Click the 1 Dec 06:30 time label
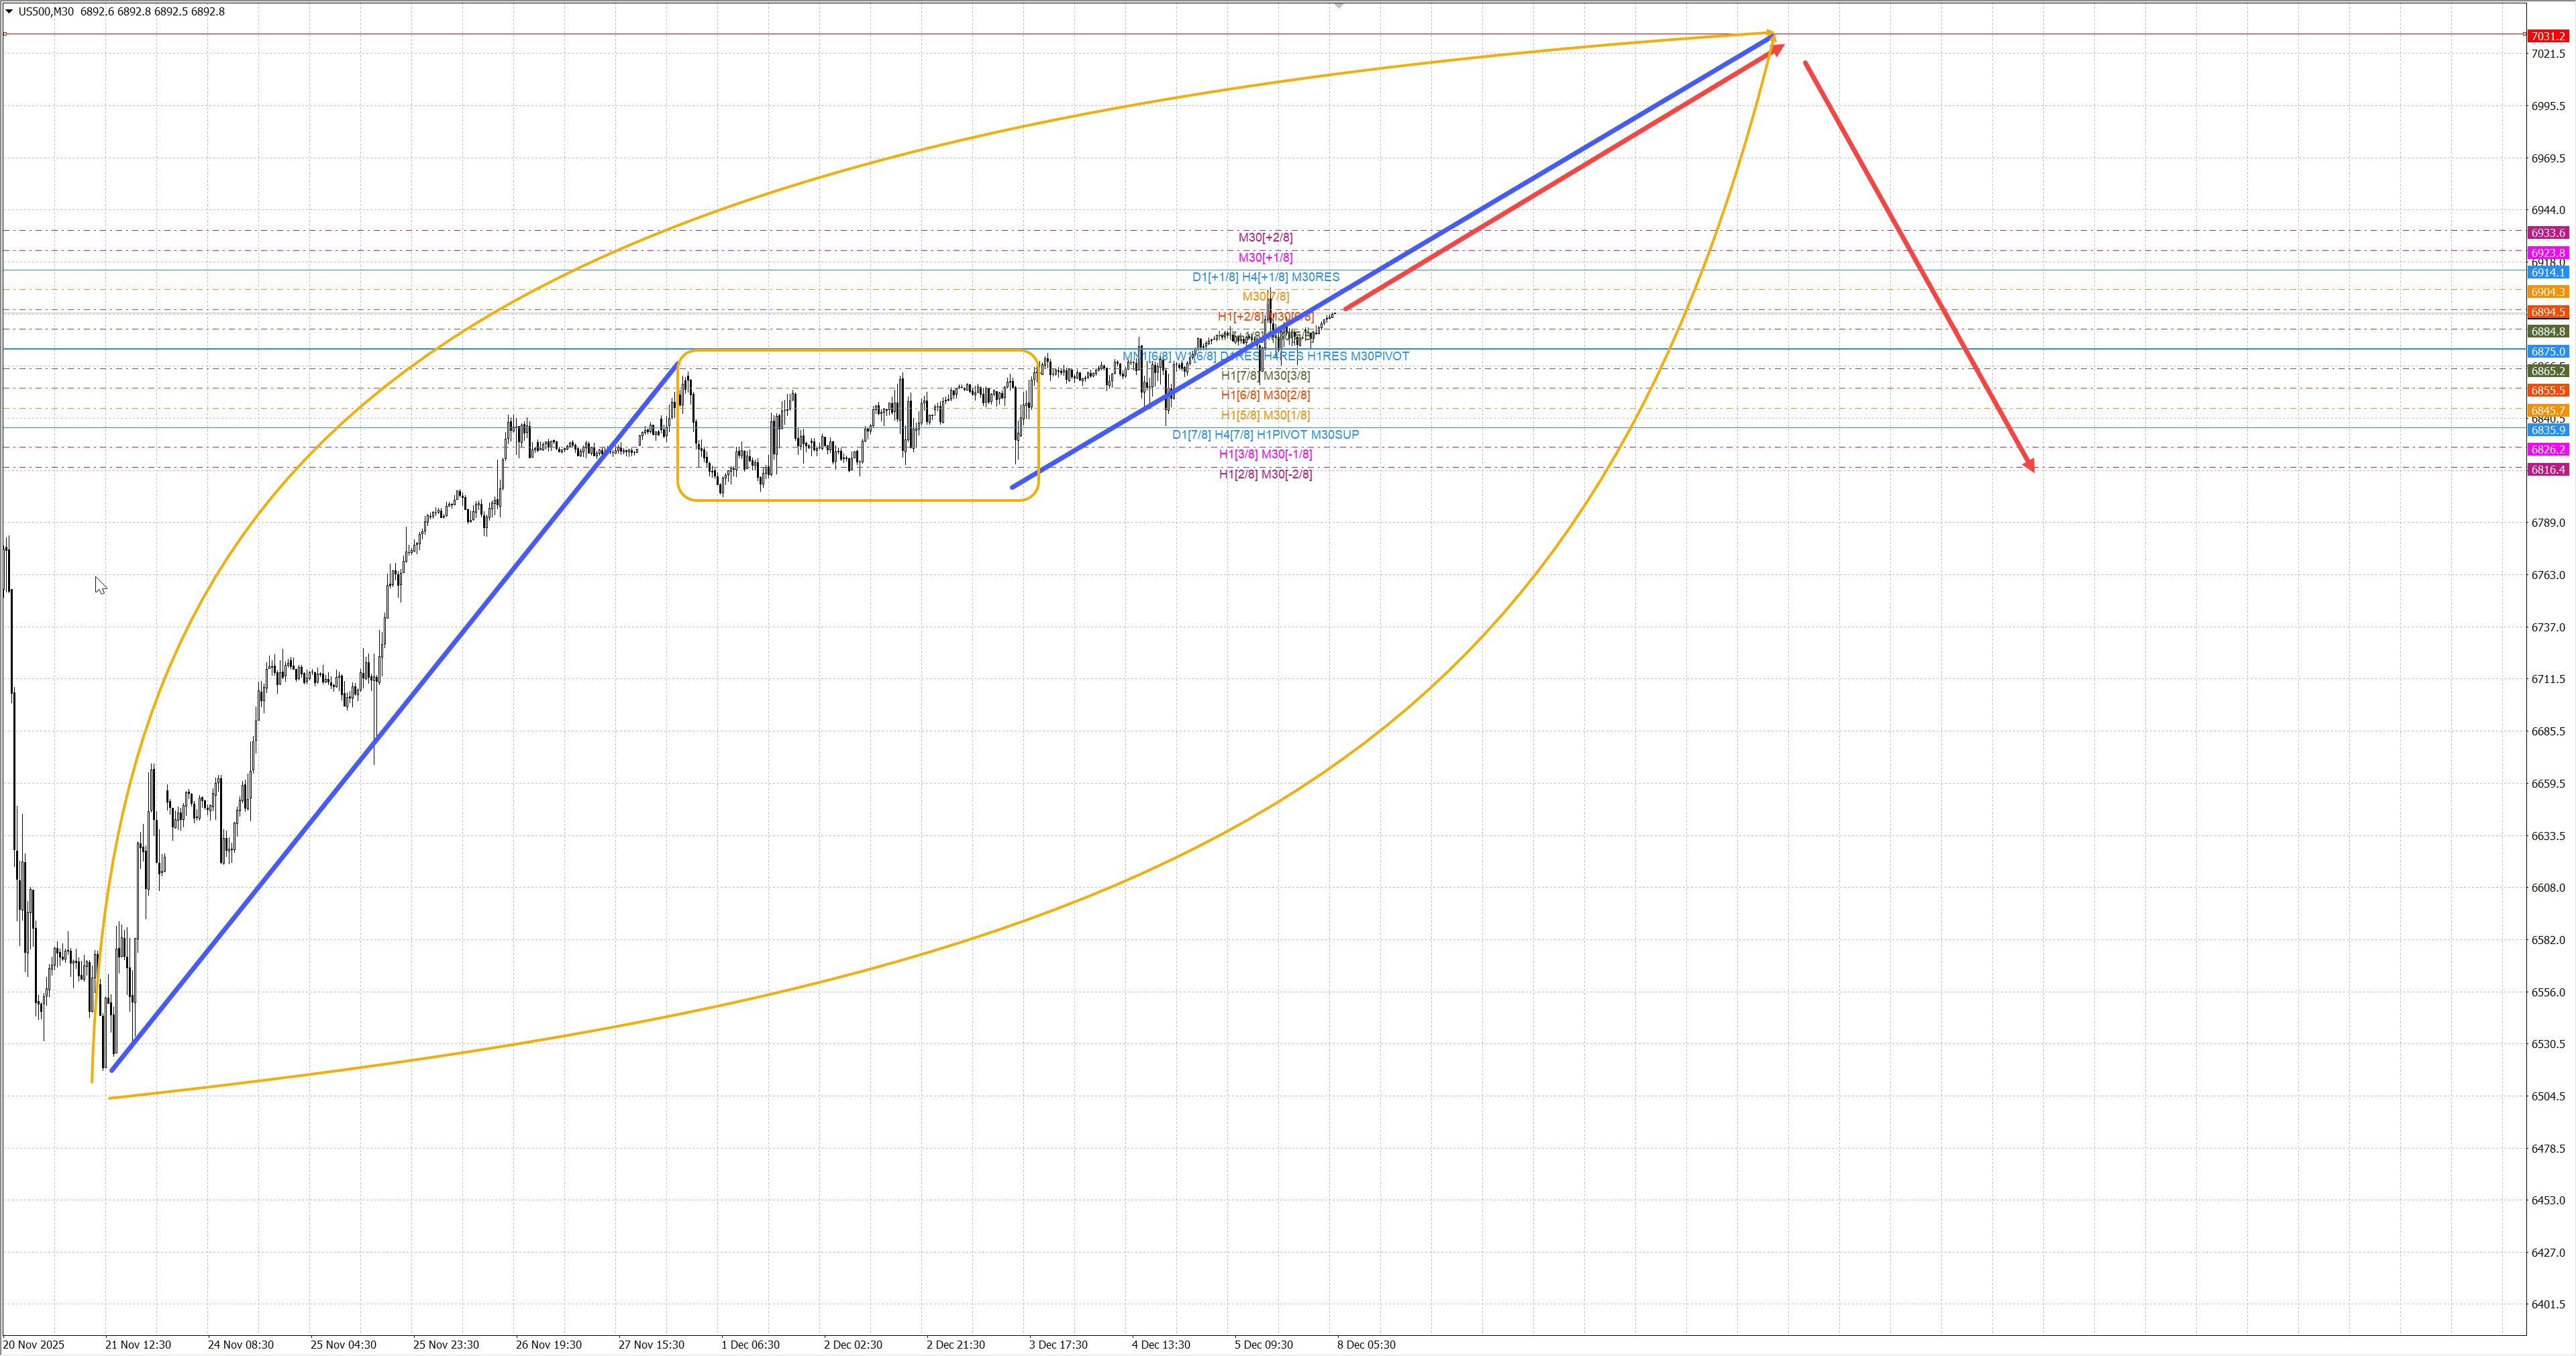 pyautogui.click(x=750, y=1345)
